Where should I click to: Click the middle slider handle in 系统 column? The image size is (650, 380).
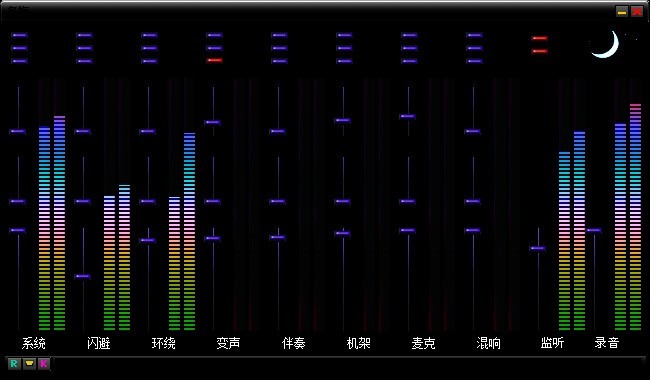[x=17, y=201]
